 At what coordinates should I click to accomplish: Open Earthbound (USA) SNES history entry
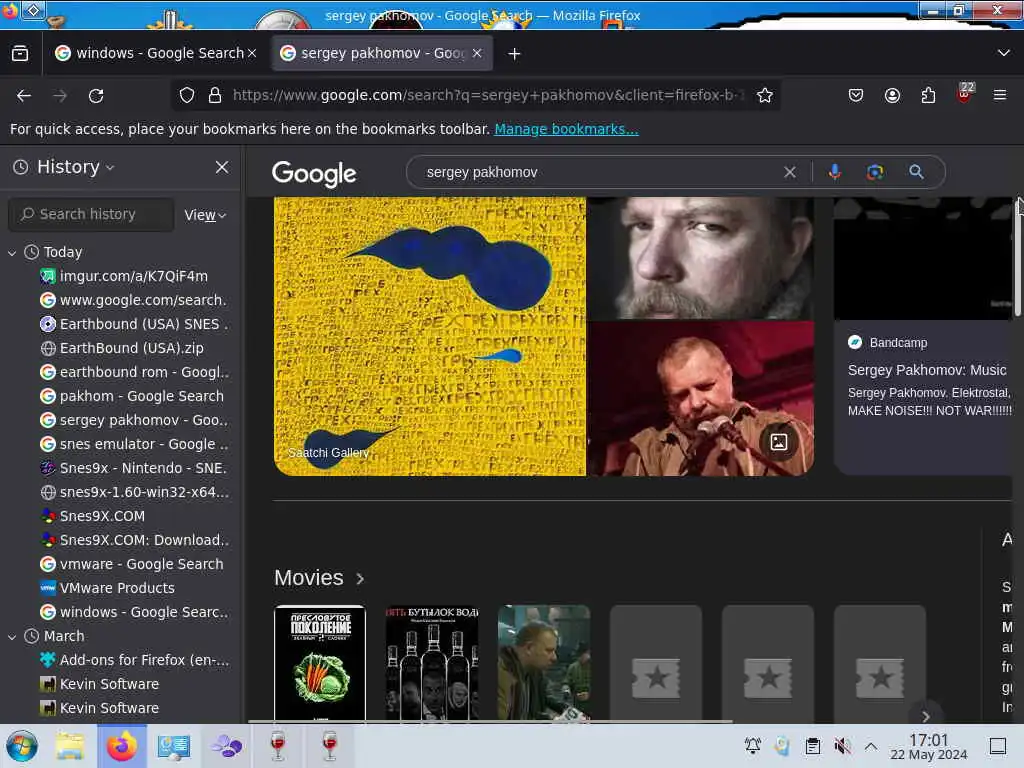[x=134, y=324]
